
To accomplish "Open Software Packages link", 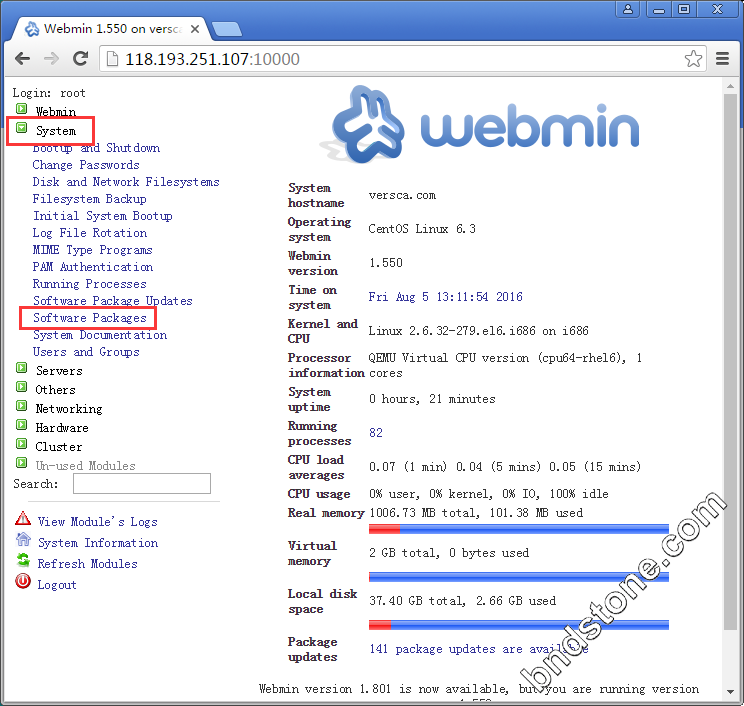I will coord(90,318).
